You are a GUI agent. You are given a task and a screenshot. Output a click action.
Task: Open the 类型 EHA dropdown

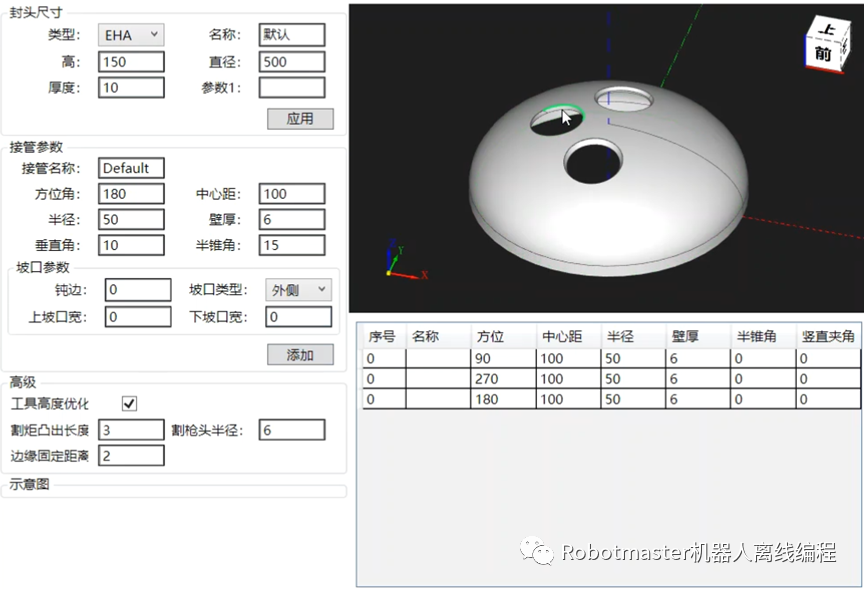132,35
